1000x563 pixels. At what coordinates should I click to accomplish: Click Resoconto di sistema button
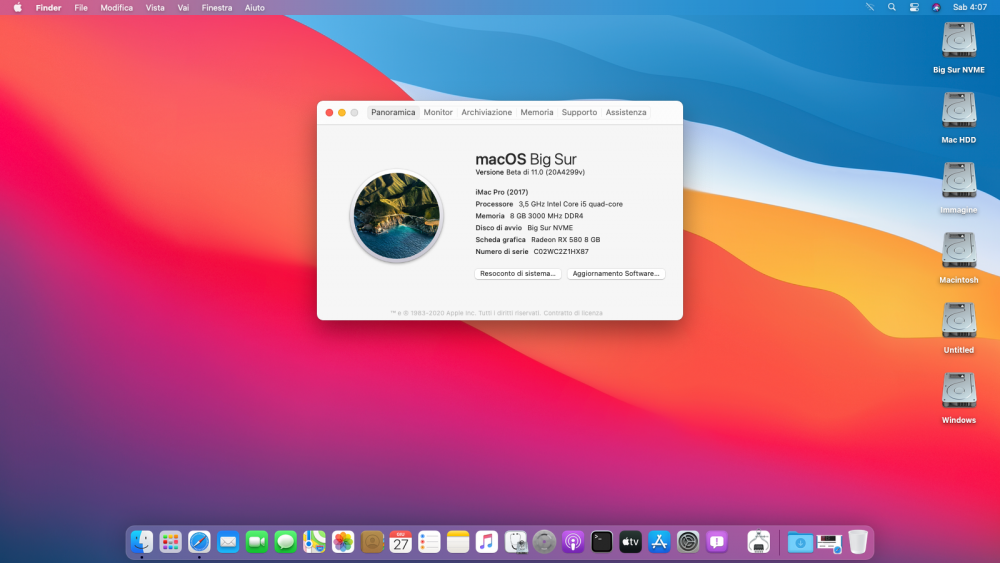pyautogui.click(x=518, y=274)
